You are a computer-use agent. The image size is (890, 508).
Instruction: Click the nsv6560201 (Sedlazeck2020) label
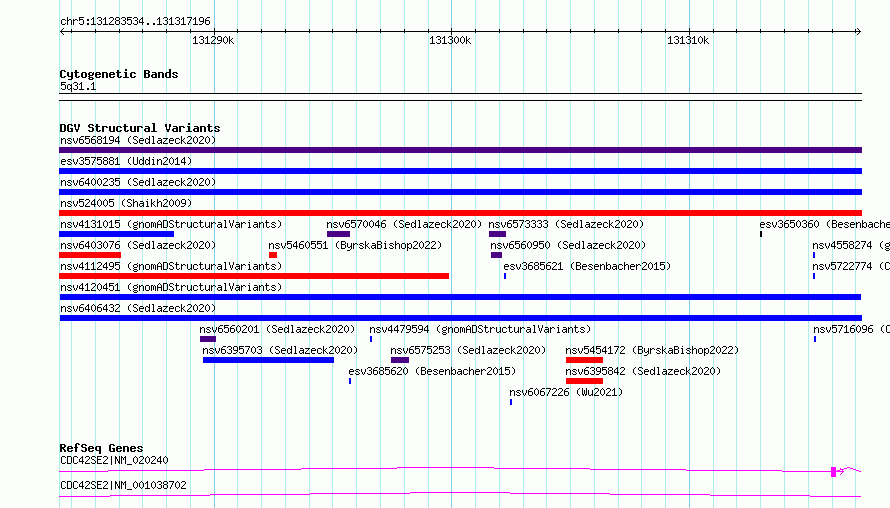point(277,329)
